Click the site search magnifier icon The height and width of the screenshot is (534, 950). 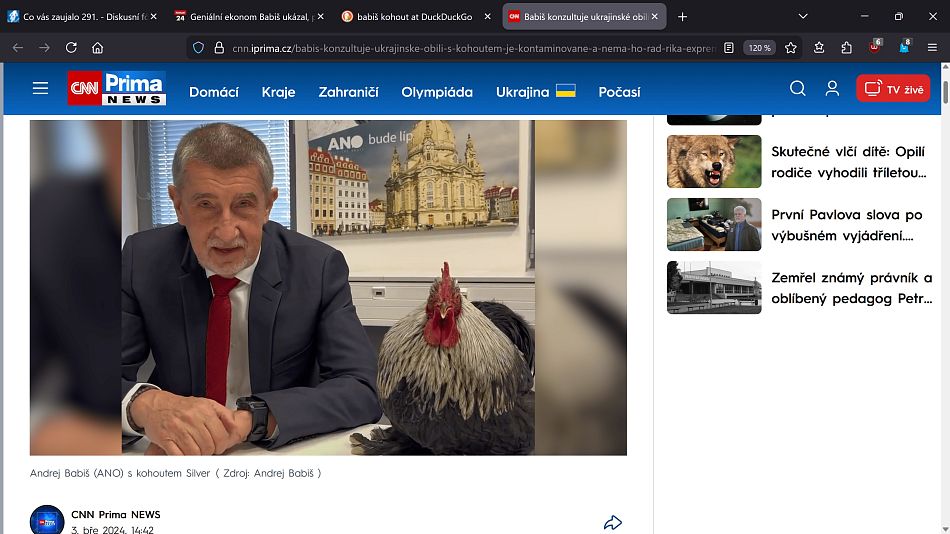(797, 89)
